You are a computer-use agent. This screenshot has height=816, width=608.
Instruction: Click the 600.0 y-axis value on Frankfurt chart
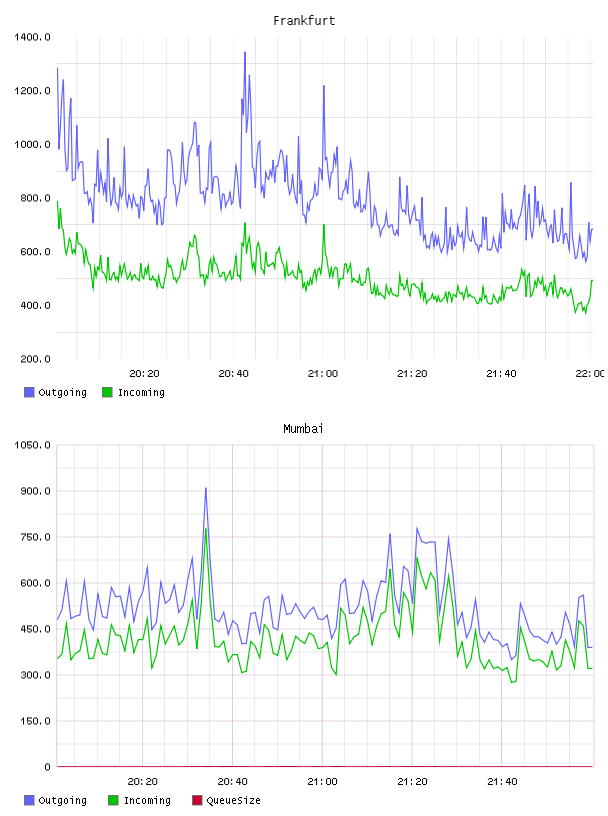(x=35, y=251)
